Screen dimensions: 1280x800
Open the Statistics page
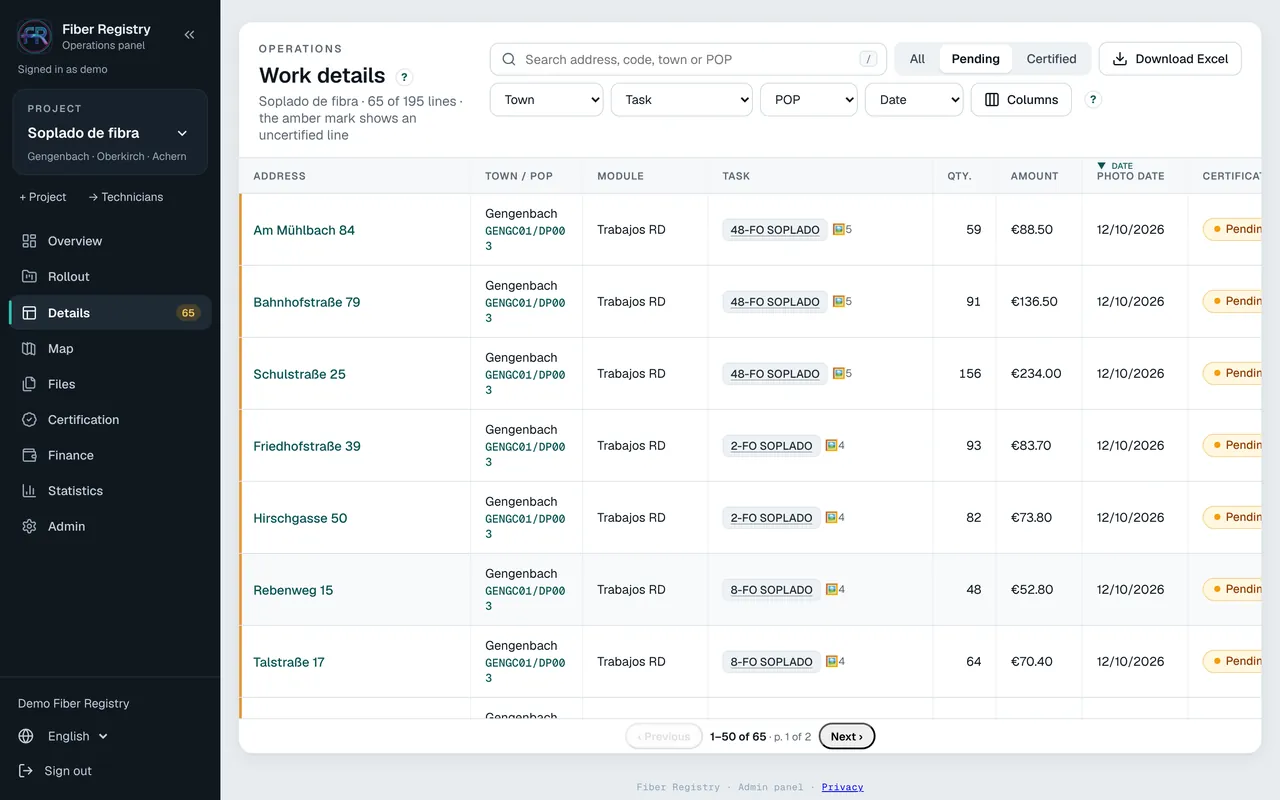(x=110, y=491)
